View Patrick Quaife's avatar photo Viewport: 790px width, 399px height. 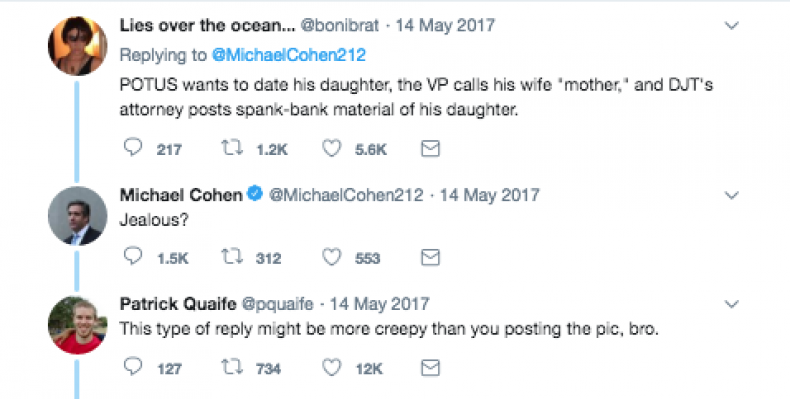coord(78,325)
